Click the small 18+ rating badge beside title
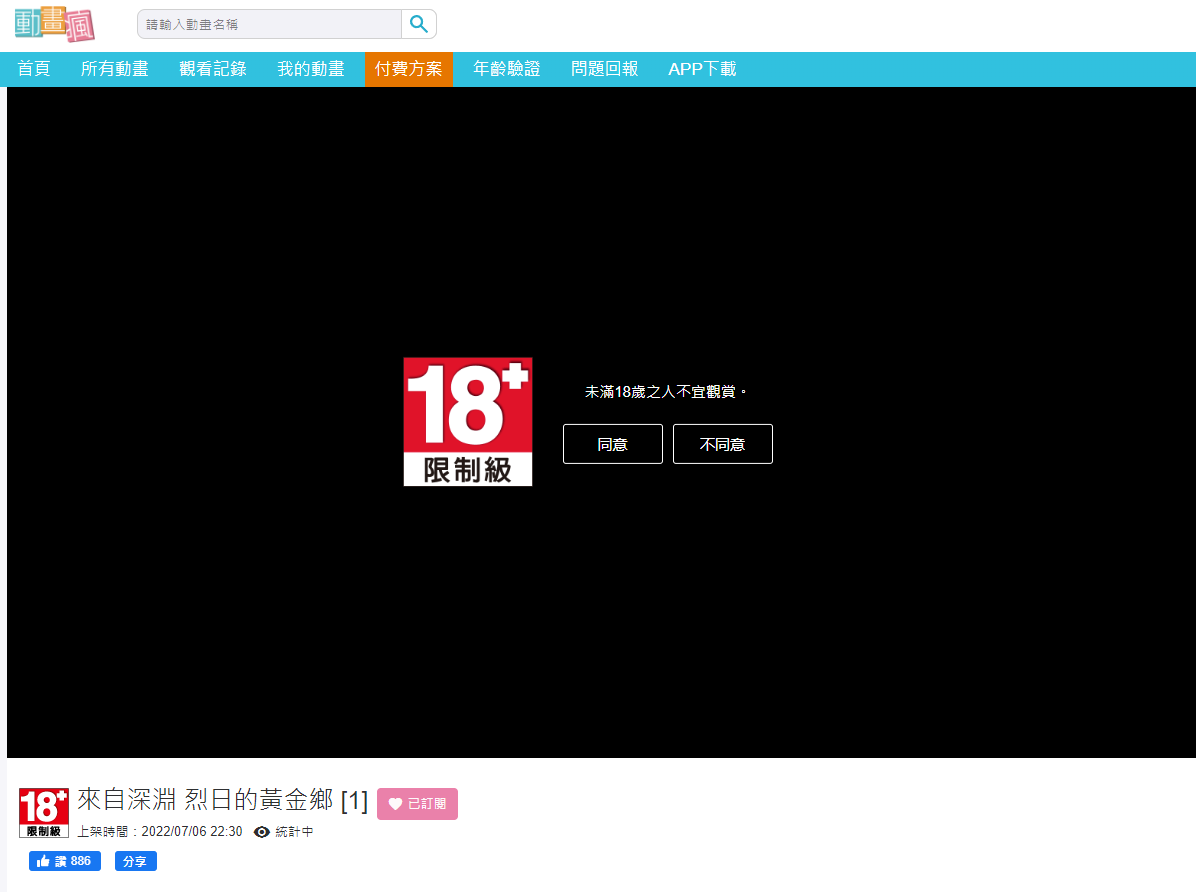The width and height of the screenshot is (1196, 892). coord(43,813)
